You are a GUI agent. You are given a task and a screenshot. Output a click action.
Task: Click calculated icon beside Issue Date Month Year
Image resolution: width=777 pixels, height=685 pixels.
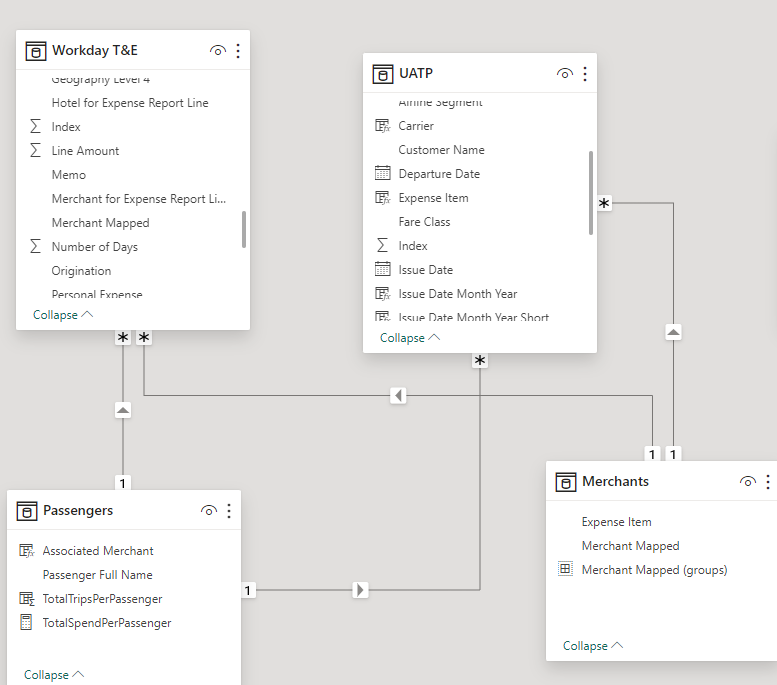[383, 293]
